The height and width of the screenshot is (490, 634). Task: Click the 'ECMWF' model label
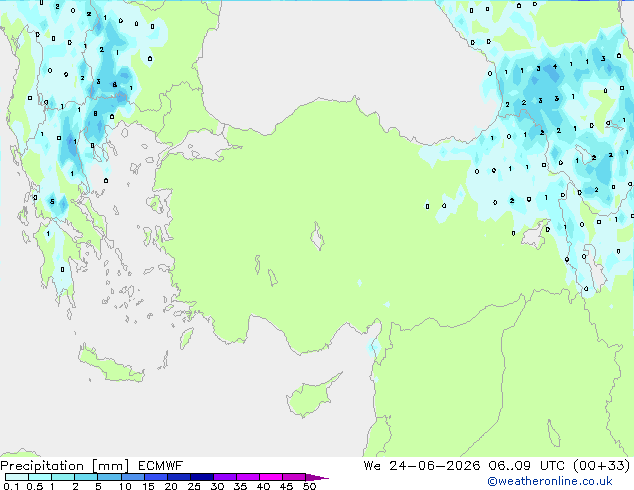click(x=160, y=466)
